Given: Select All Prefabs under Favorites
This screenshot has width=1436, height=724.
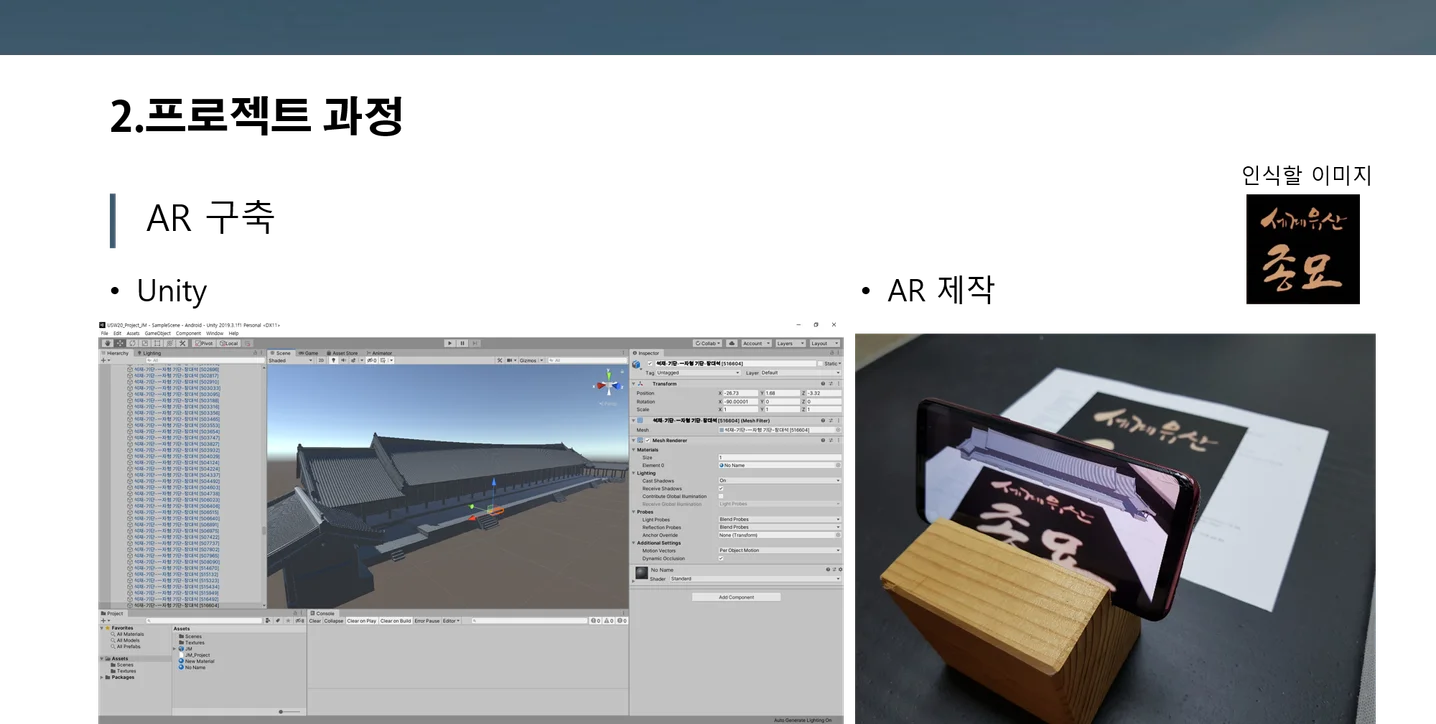Looking at the screenshot, I should [x=126, y=646].
